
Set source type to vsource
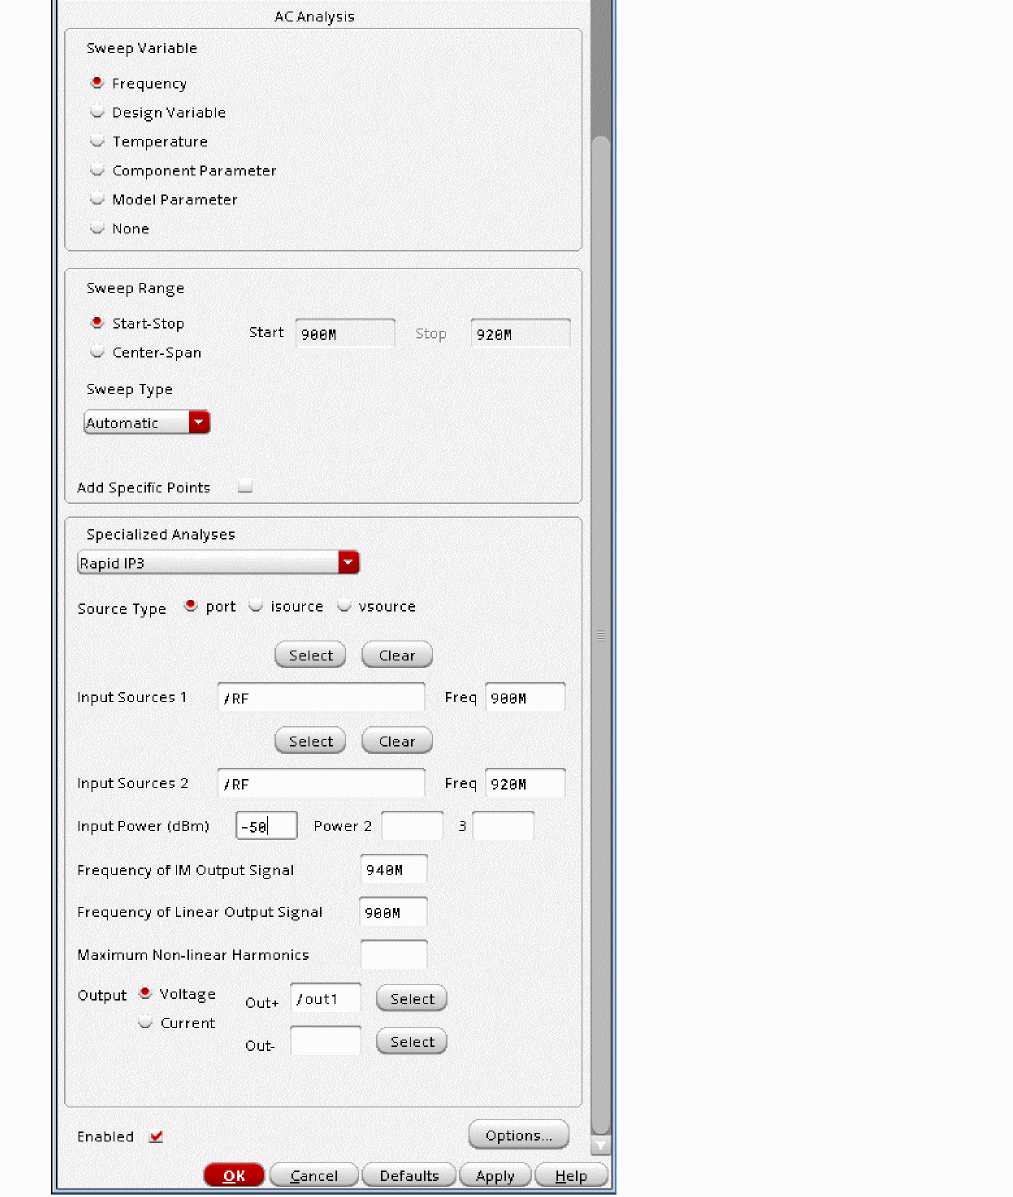[344, 606]
